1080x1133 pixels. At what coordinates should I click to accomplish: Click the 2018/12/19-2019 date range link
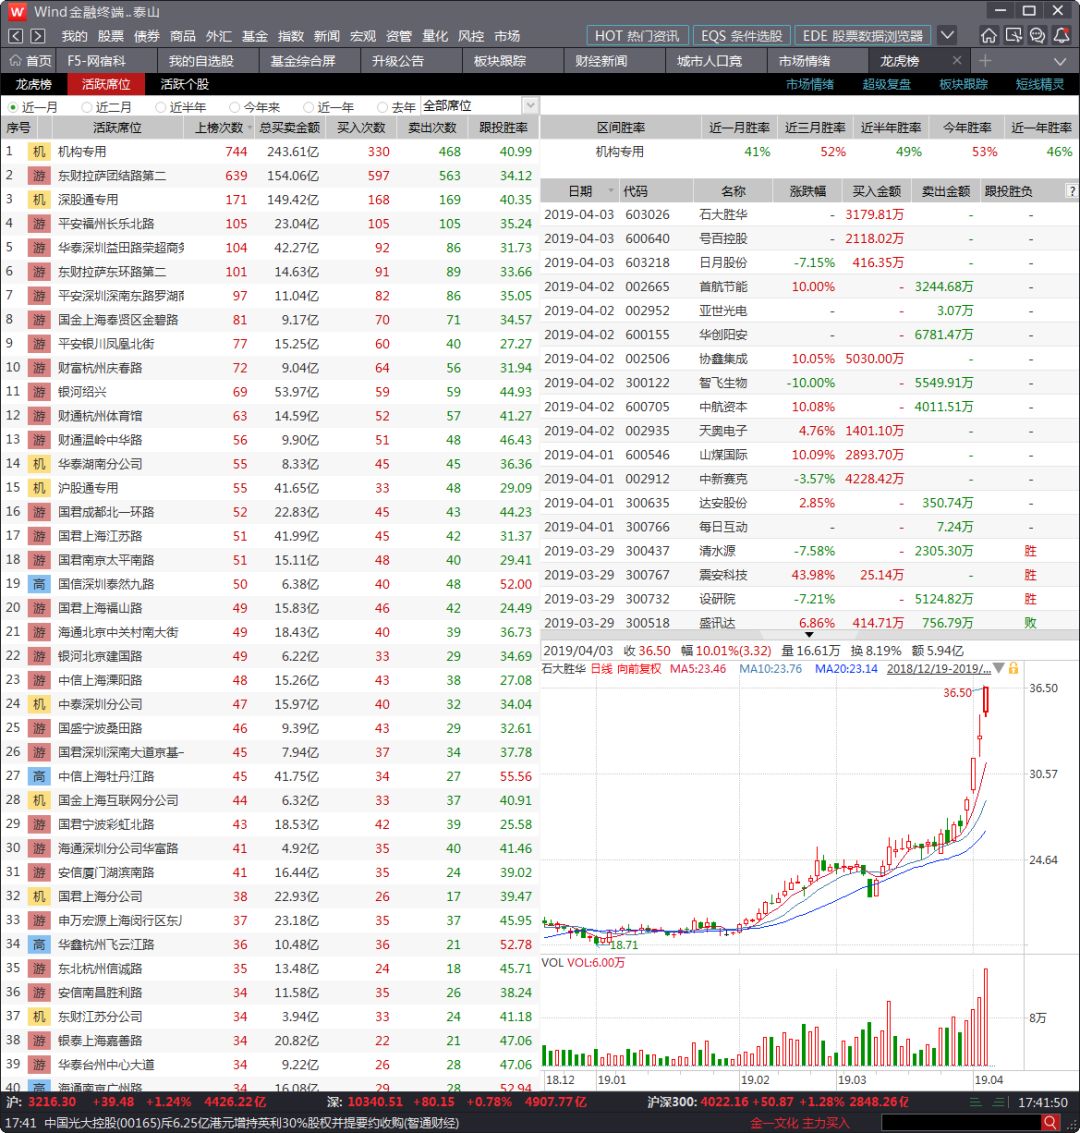[938, 668]
